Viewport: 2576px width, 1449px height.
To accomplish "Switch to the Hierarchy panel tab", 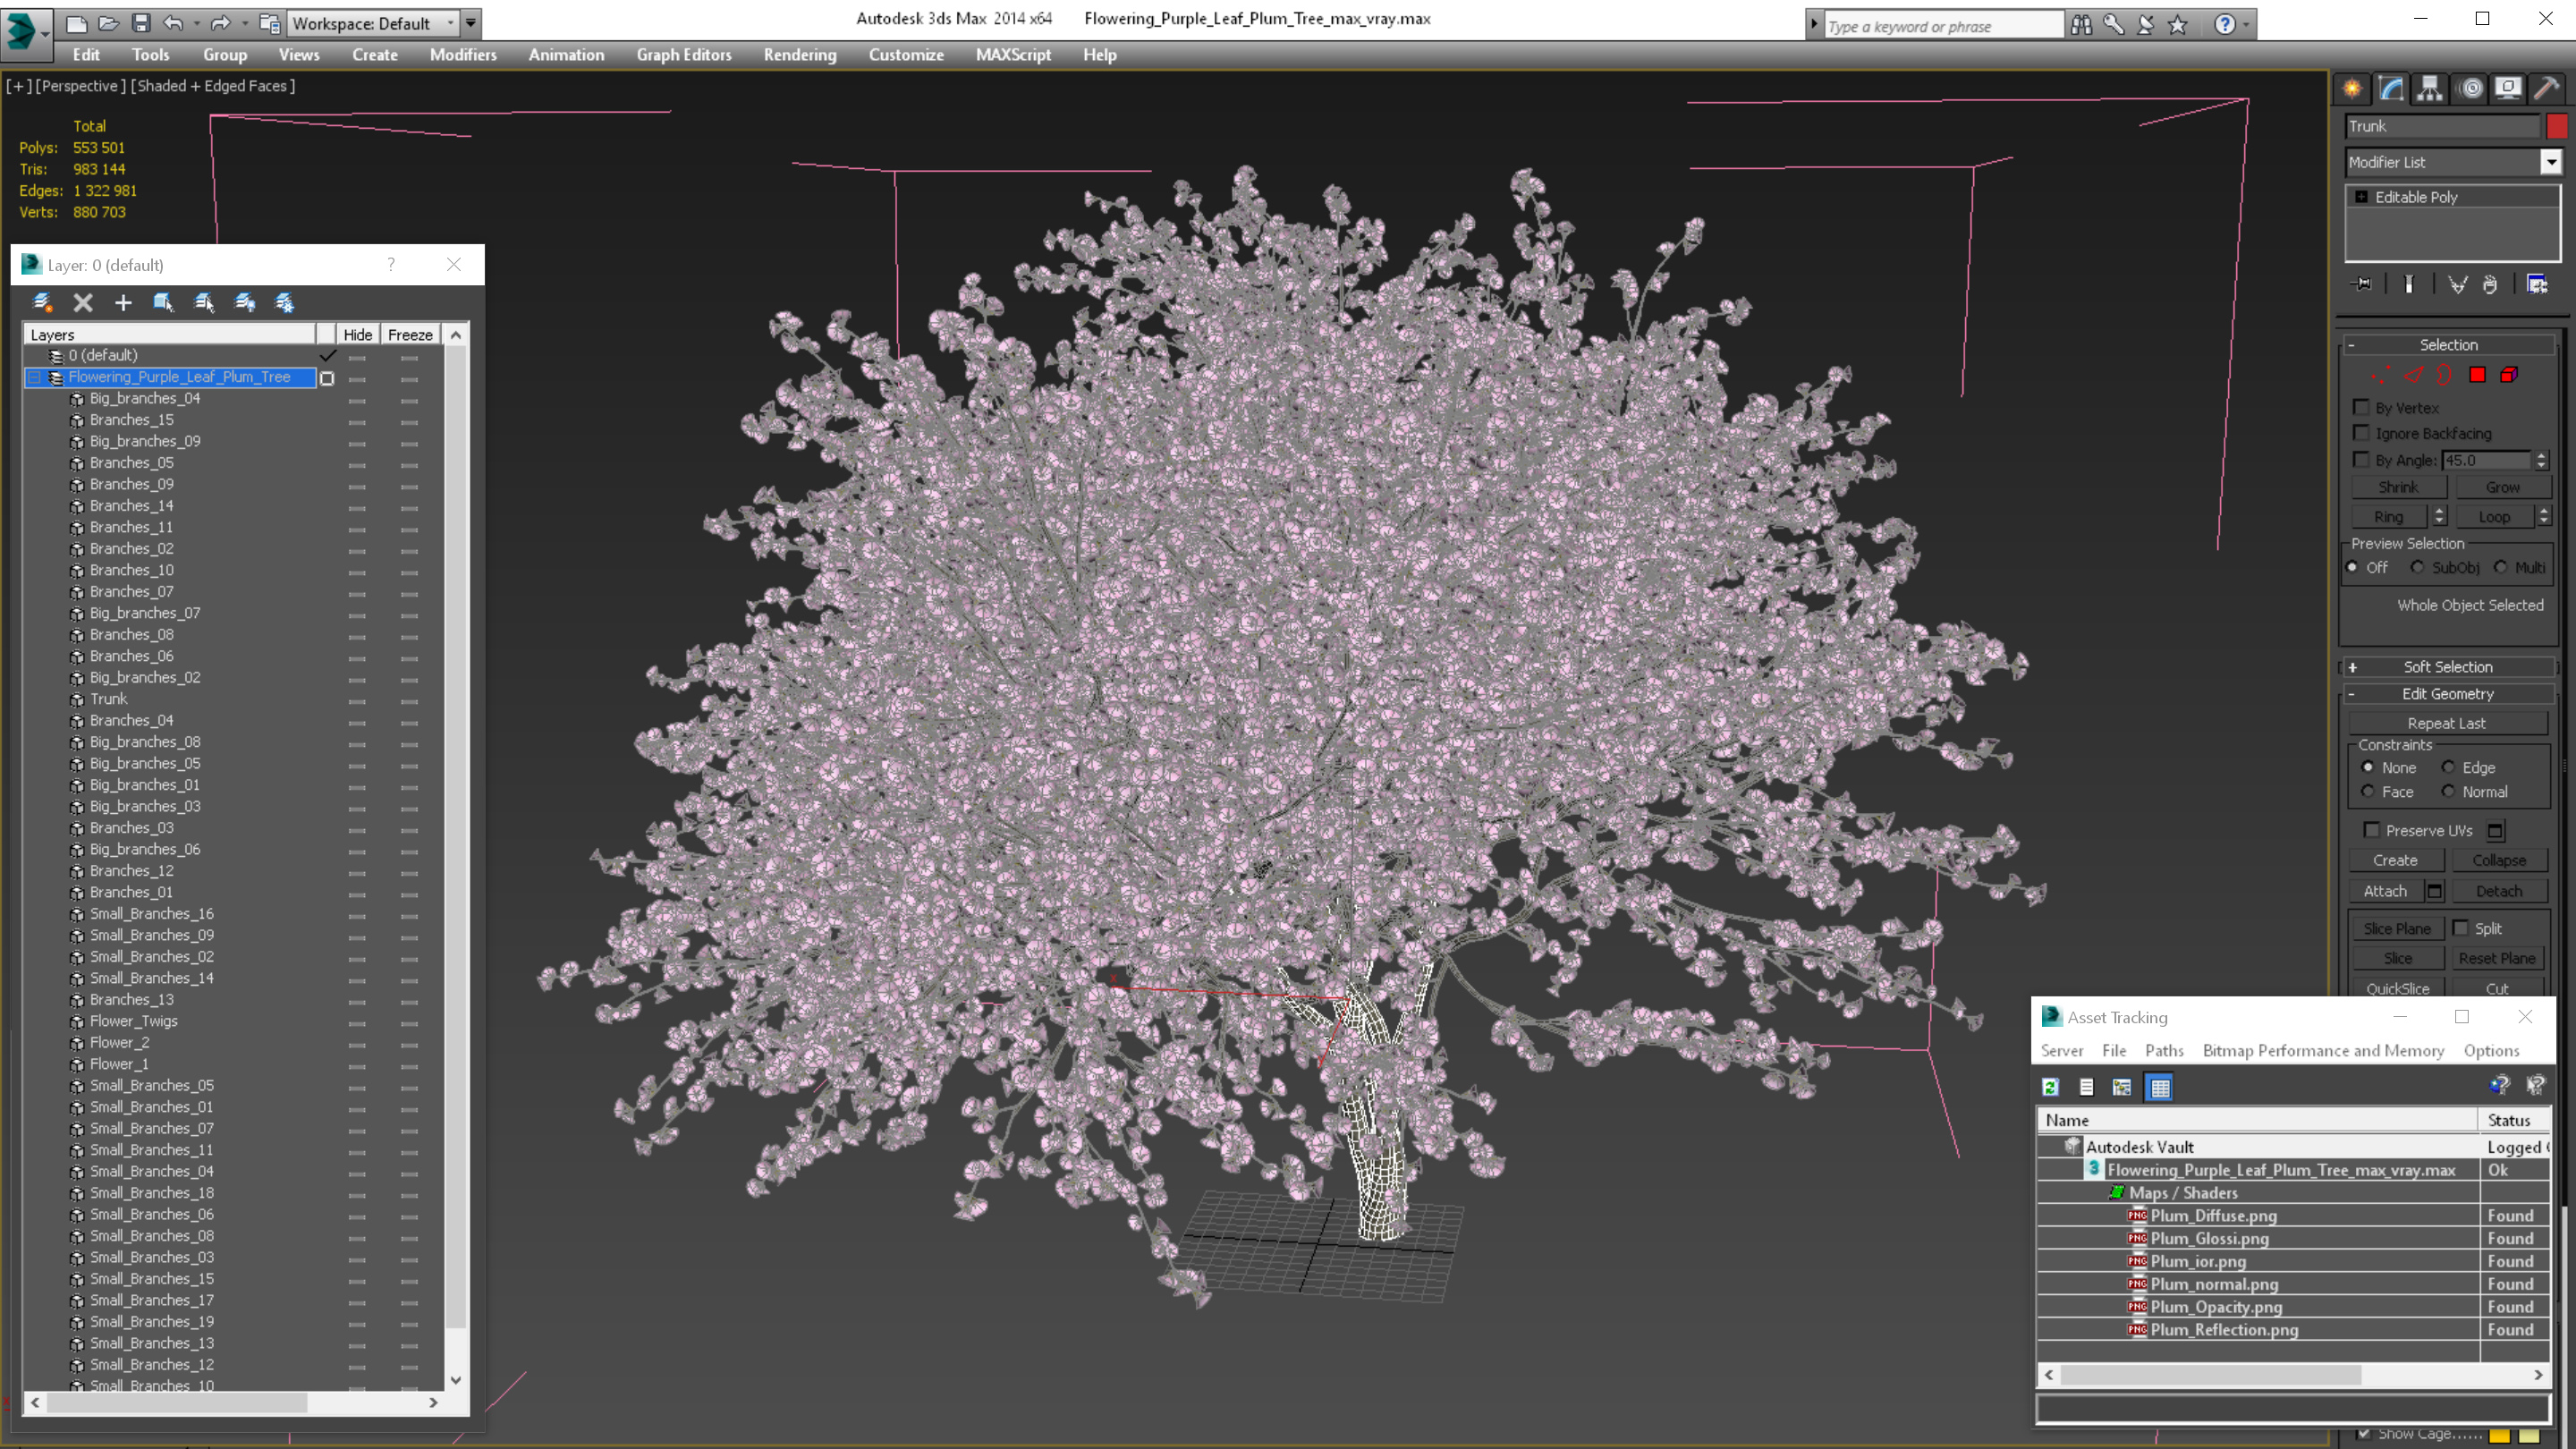I will coord(2430,89).
